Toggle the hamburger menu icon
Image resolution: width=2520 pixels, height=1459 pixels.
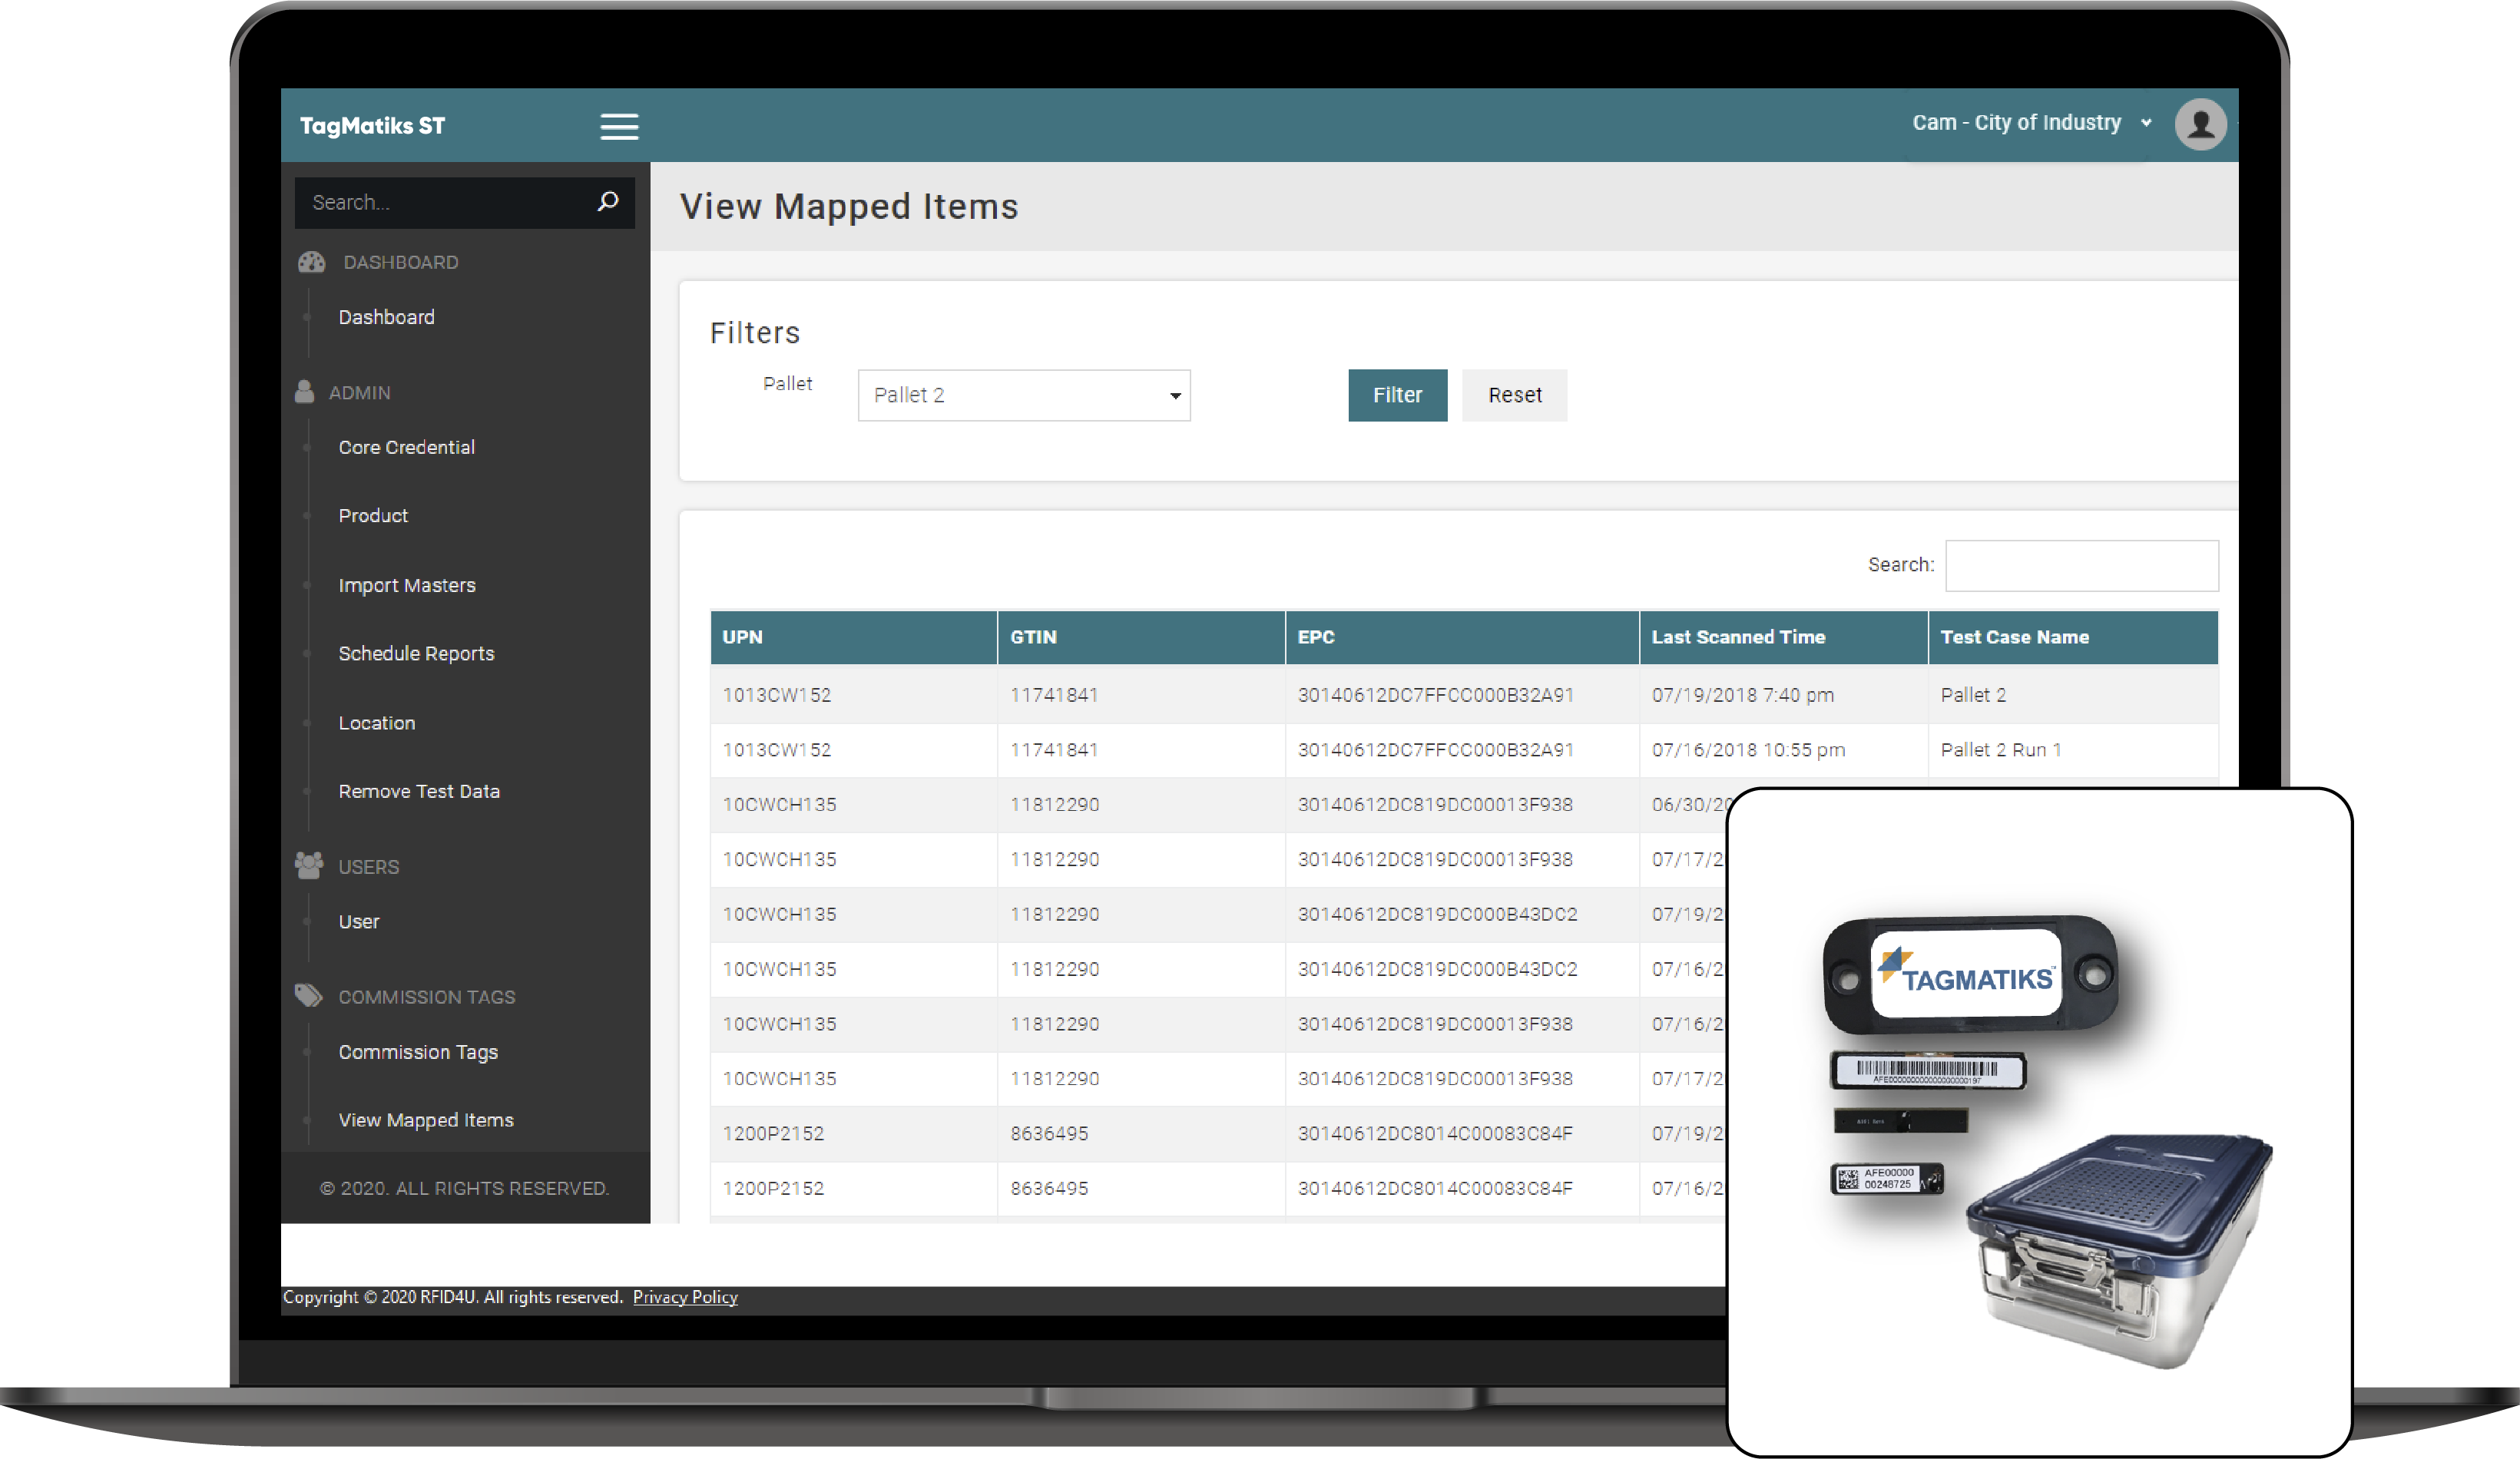pyautogui.click(x=619, y=126)
